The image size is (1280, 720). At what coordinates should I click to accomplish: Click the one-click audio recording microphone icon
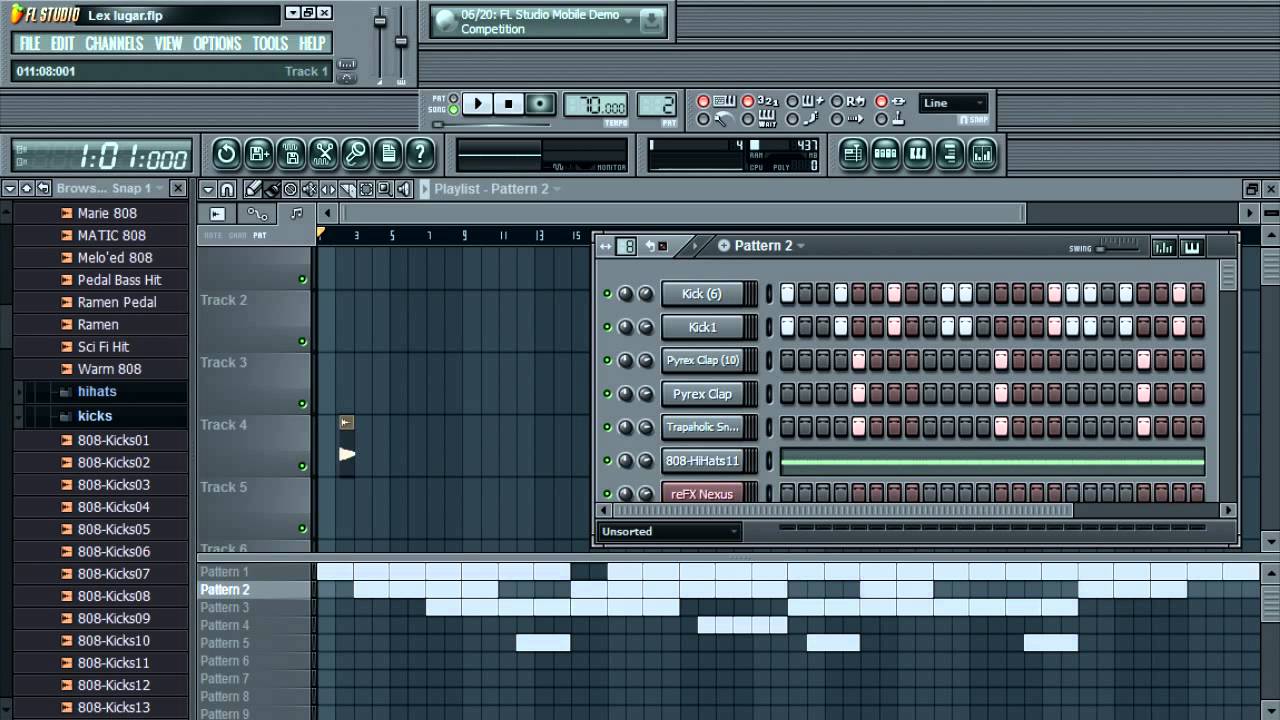pos(355,153)
